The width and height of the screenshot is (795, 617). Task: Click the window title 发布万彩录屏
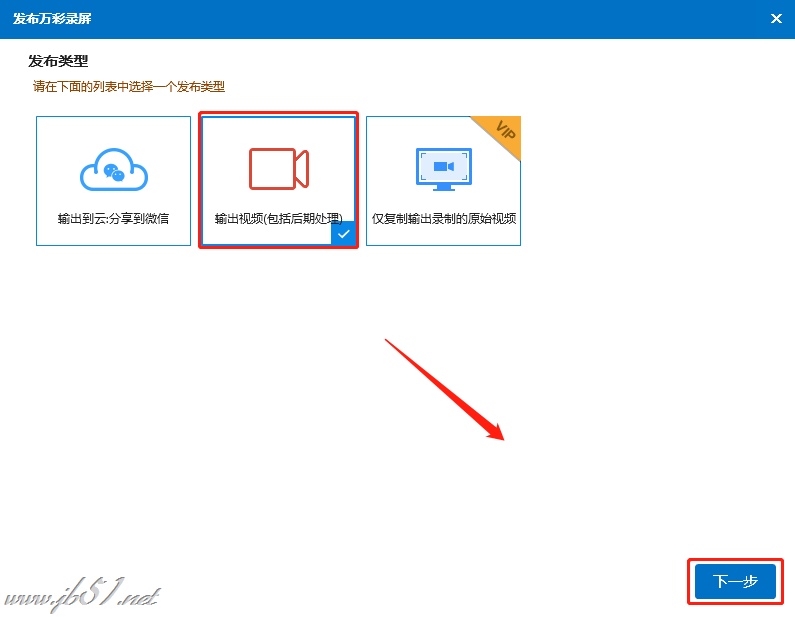tap(52, 19)
